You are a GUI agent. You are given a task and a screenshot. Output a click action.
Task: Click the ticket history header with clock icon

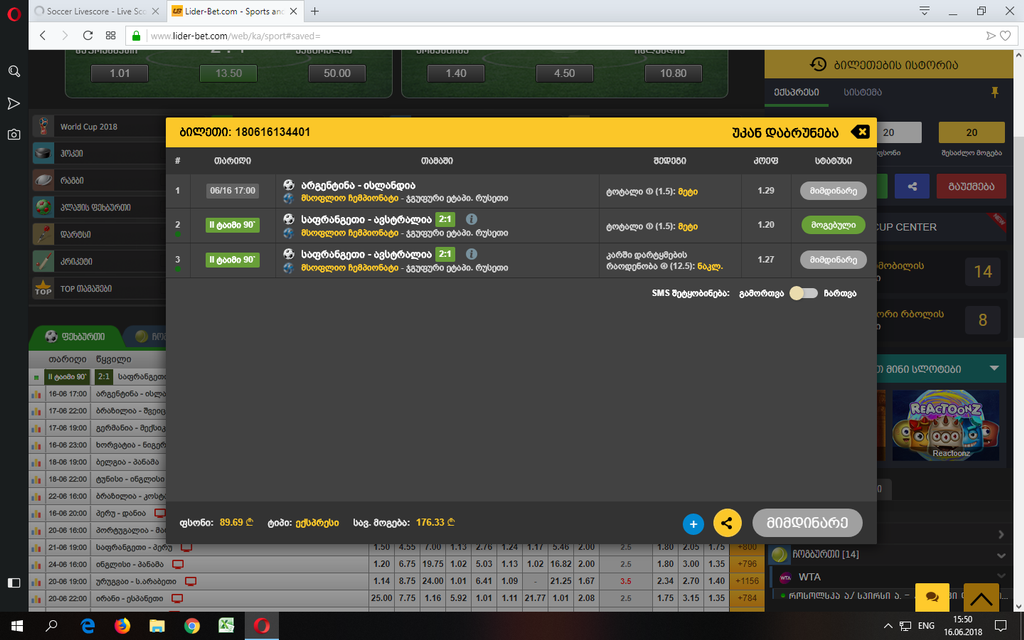click(x=888, y=64)
